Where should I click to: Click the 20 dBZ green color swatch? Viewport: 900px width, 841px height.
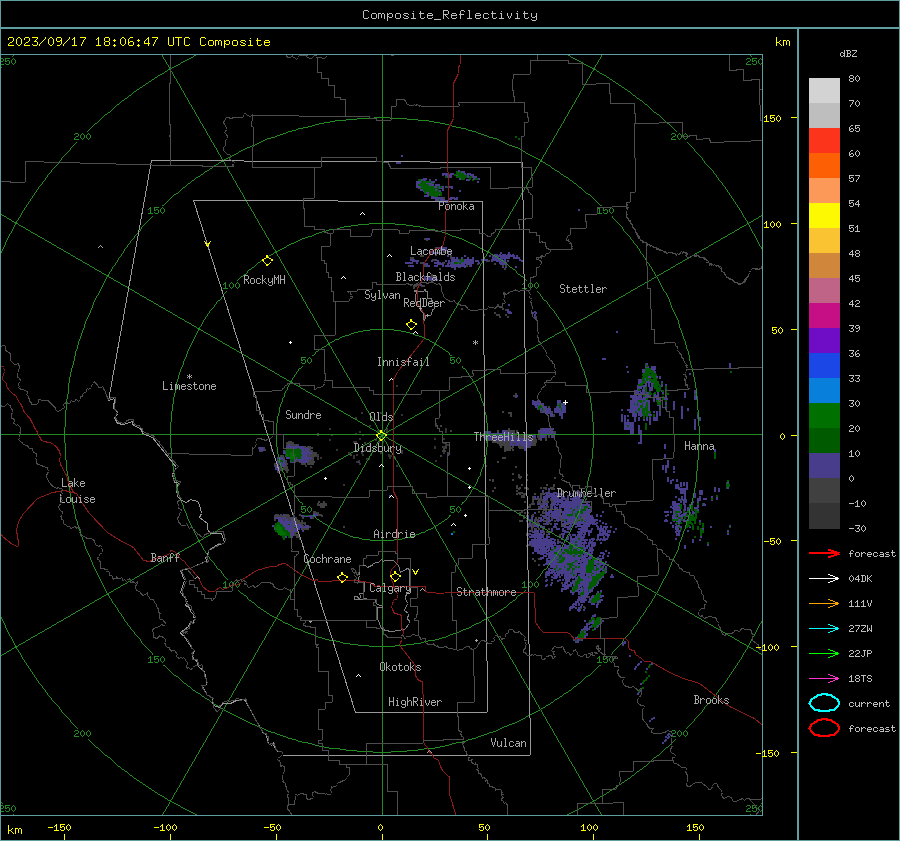tap(824, 440)
